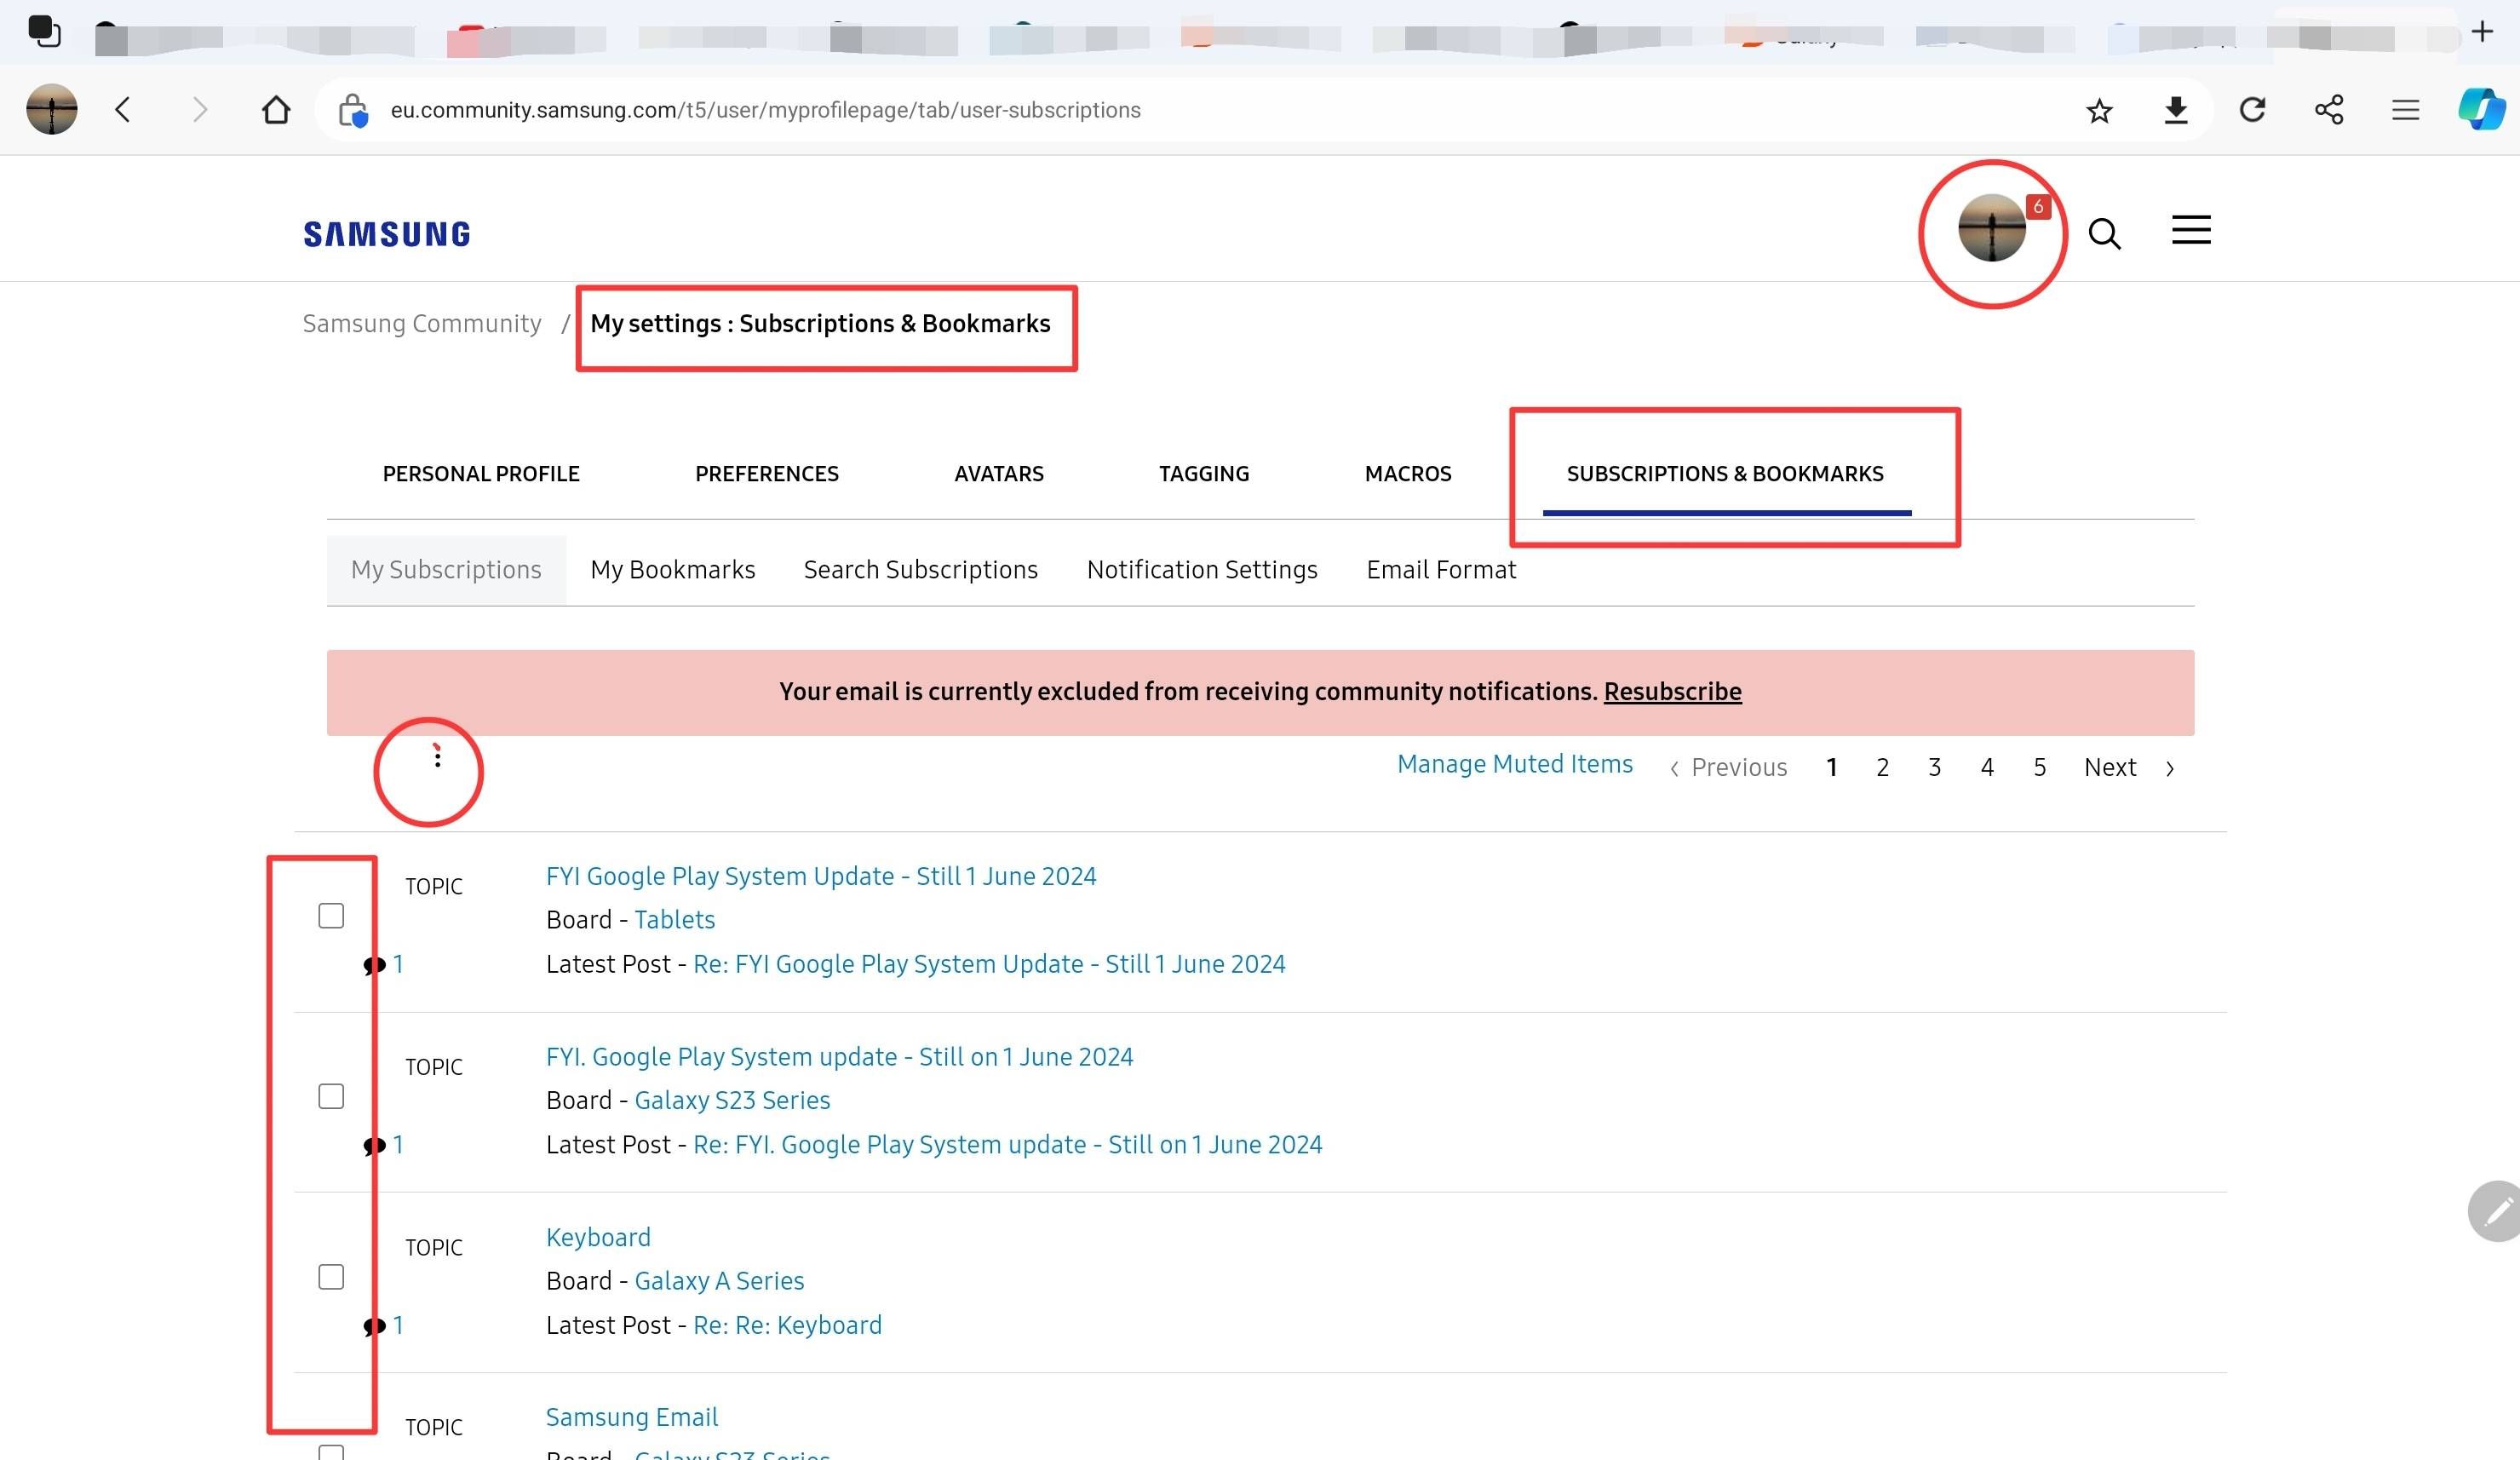2520x1460 pixels.
Task: Open the Samsung site hamburger menu
Action: tap(2190, 230)
